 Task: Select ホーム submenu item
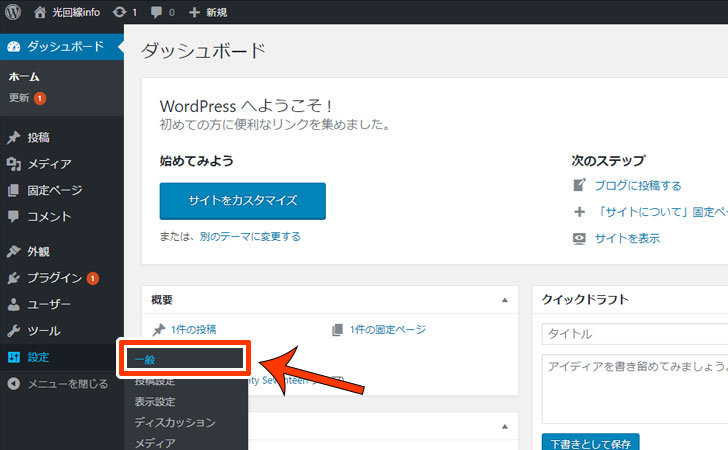[24, 77]
